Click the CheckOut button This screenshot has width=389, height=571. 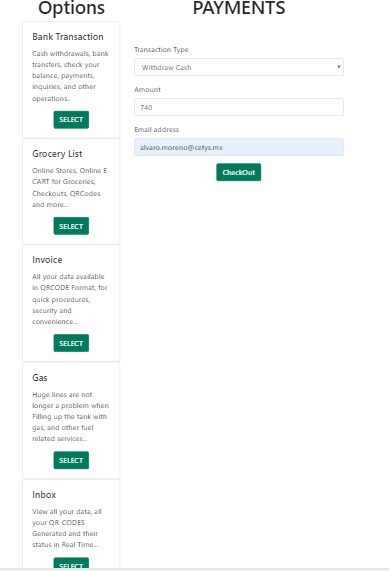[x=239, y=172]
